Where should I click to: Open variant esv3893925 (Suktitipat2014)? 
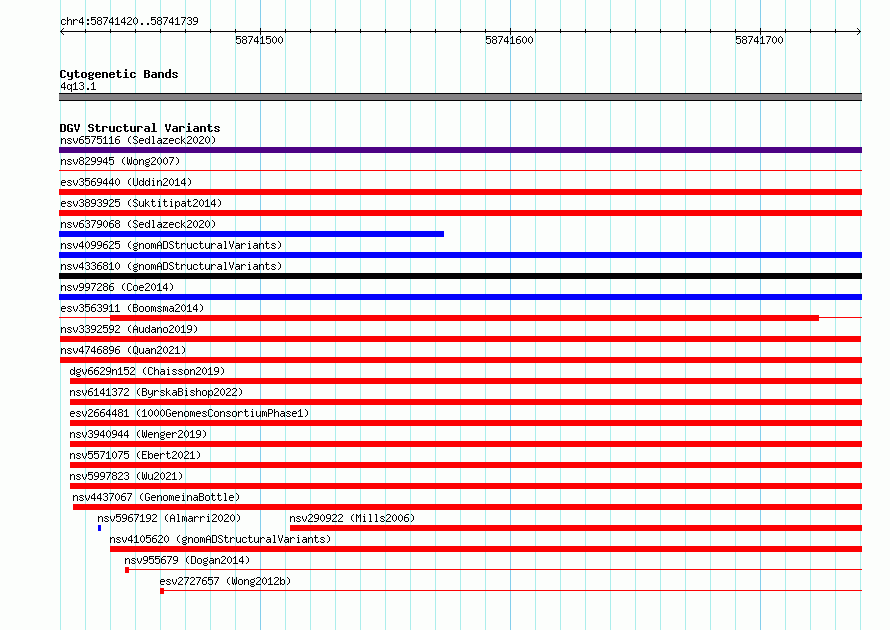point(141,203)
